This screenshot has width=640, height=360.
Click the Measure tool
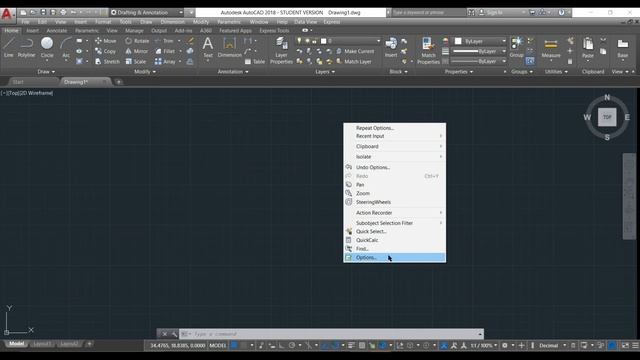pos(551,47)
